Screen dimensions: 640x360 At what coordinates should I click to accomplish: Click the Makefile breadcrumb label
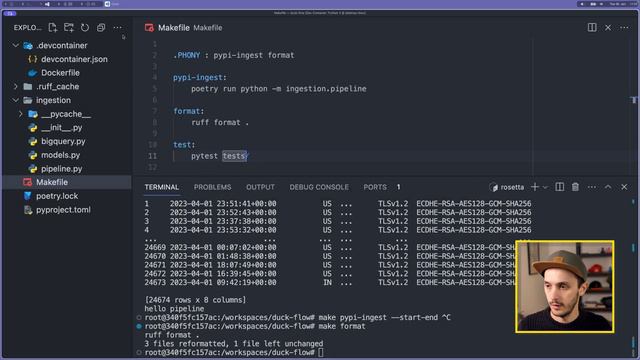(208, 28)
